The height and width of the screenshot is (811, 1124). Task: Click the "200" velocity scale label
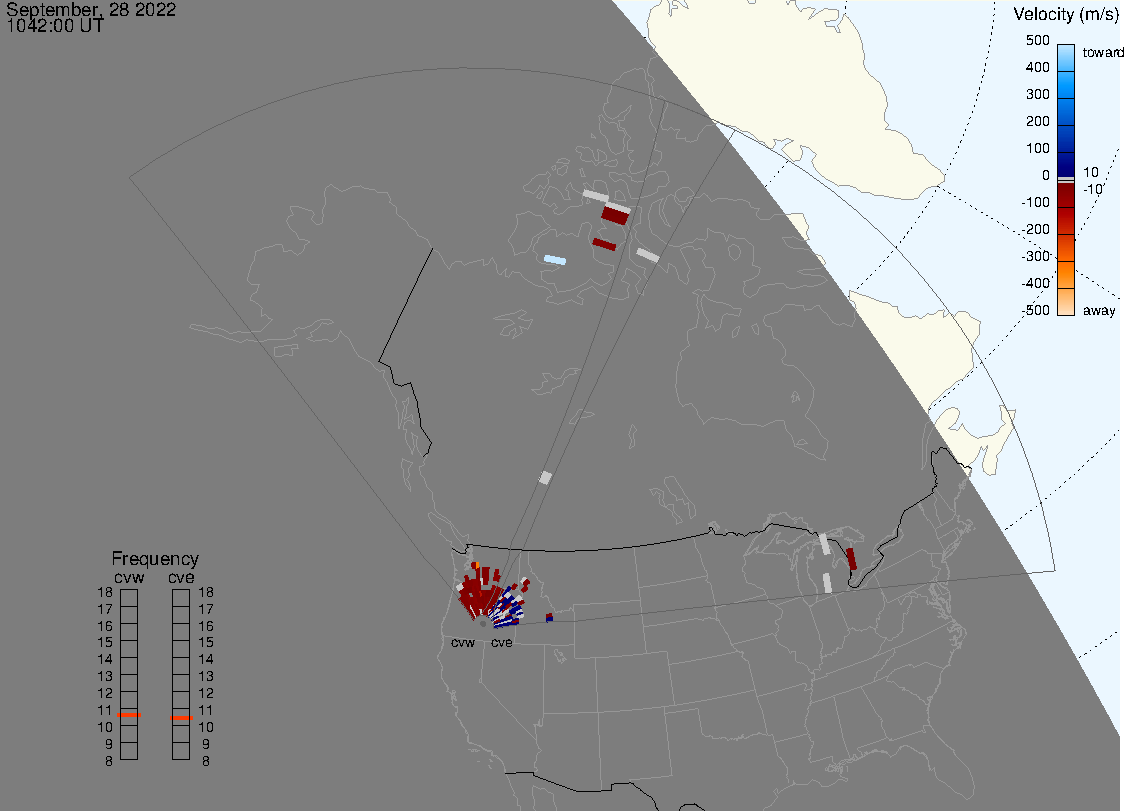coord(1037,121)
